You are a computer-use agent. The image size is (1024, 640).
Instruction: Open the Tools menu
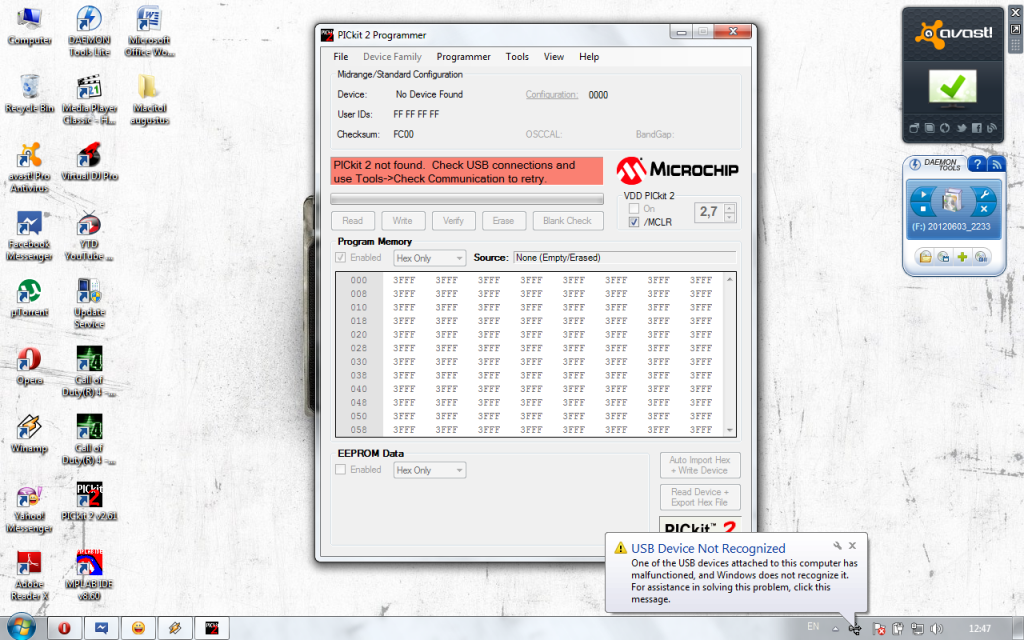point(517,57)
